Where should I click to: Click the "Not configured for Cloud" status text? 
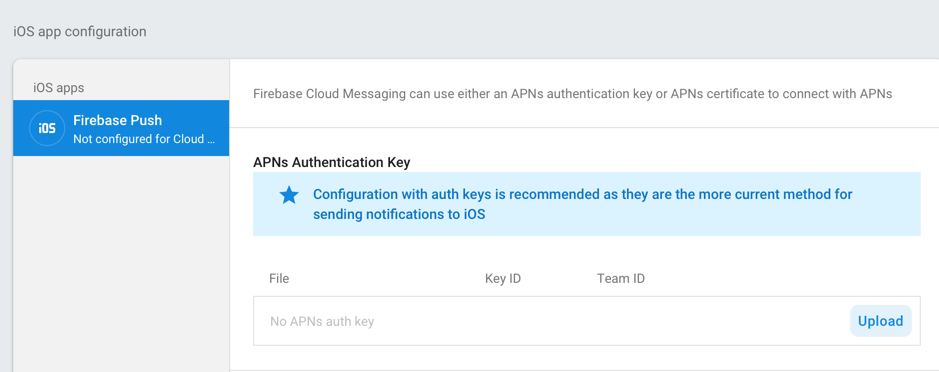click(x=144, y=139)
